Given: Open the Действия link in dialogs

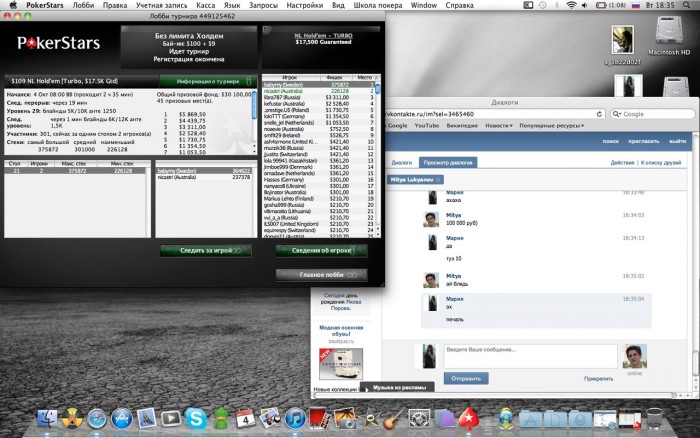Looking at the screenshot, I should [622, 163].
